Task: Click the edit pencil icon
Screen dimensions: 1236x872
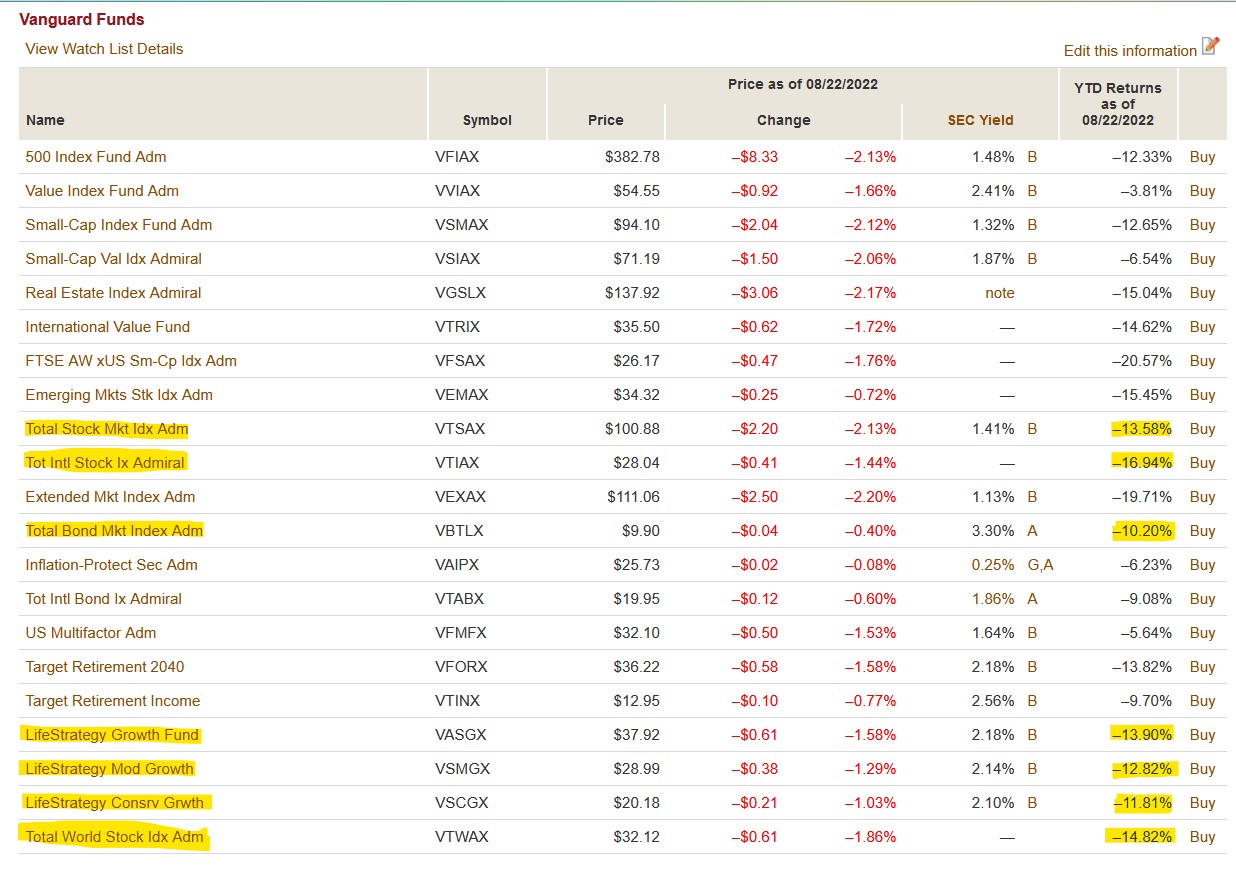Action: coord(1211,46)
